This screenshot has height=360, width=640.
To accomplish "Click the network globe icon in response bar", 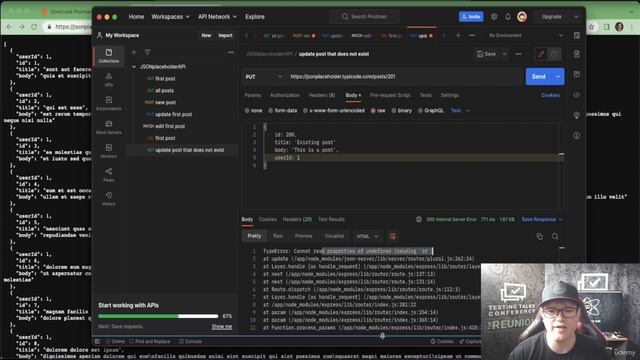I will (x=418, y=220).
